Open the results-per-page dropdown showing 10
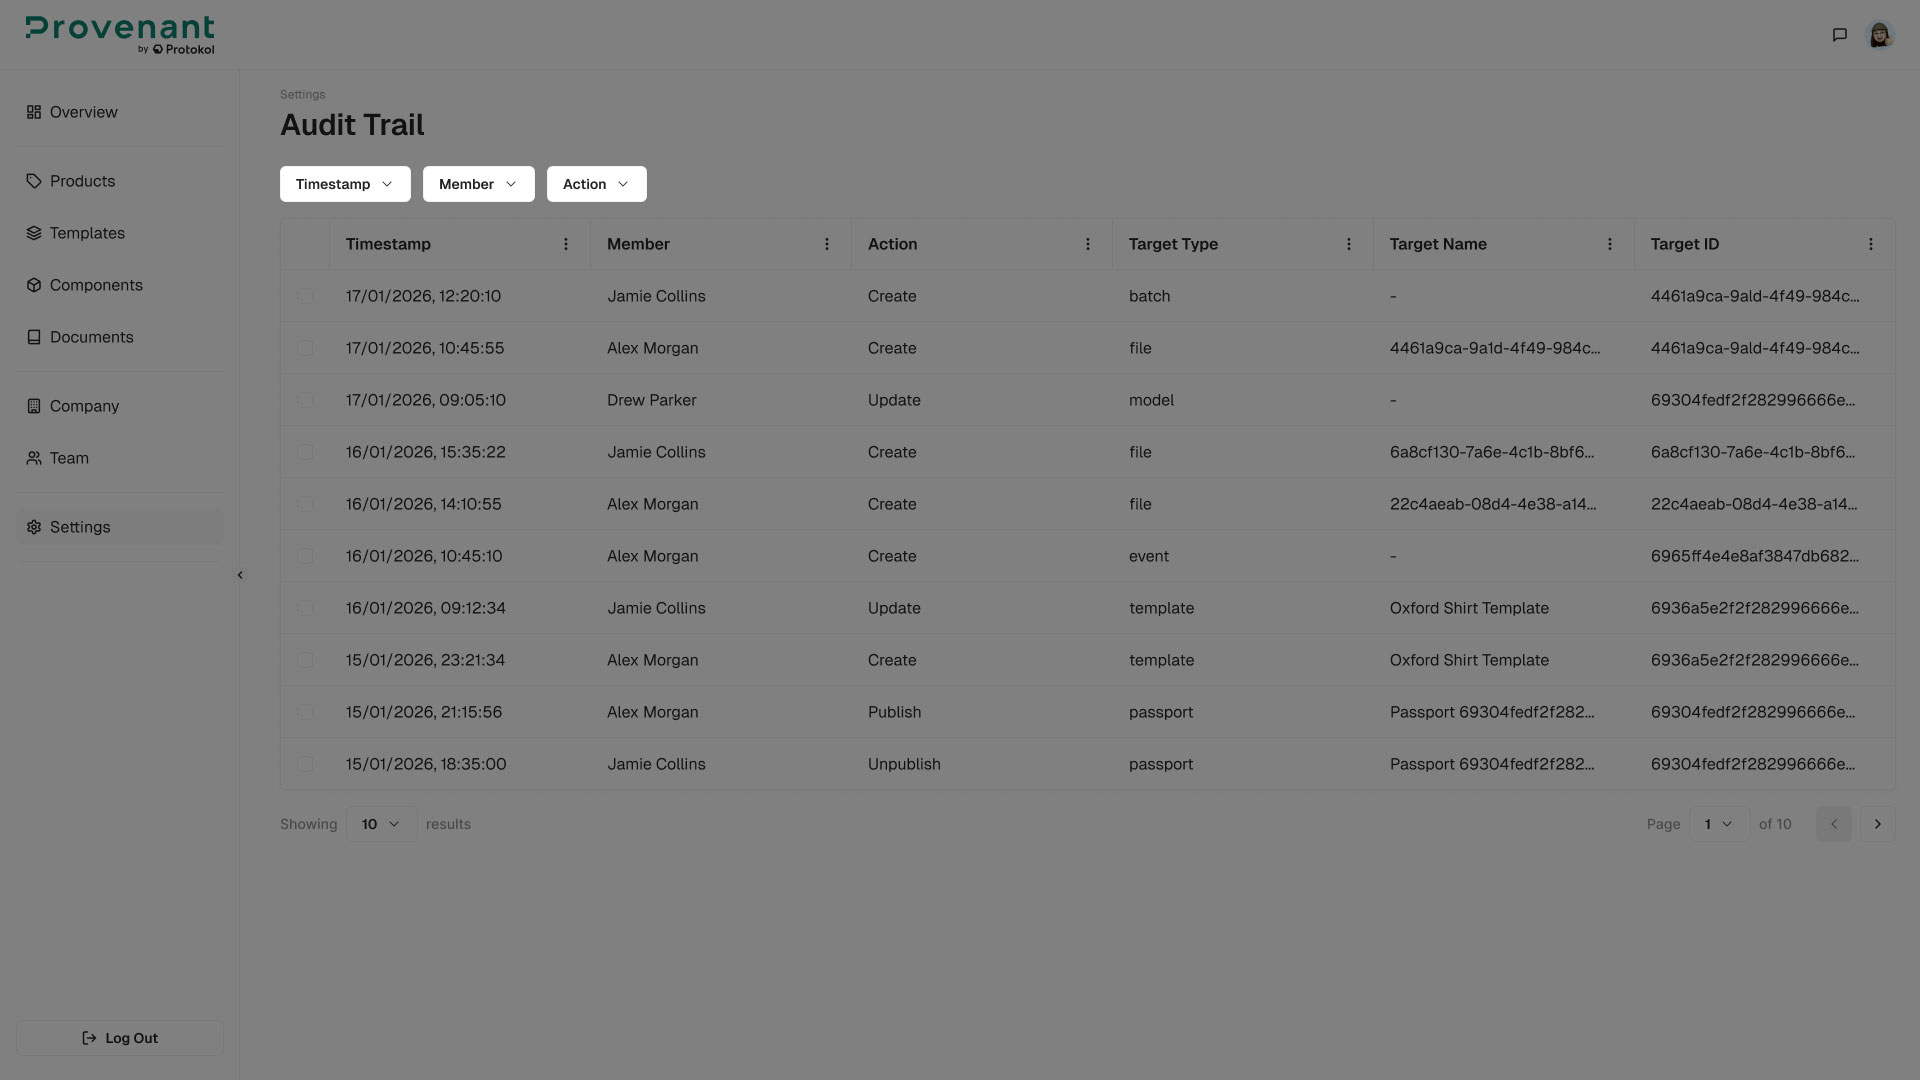The width and height of the screenshot is (1920, 1080). tap(381, 824)
